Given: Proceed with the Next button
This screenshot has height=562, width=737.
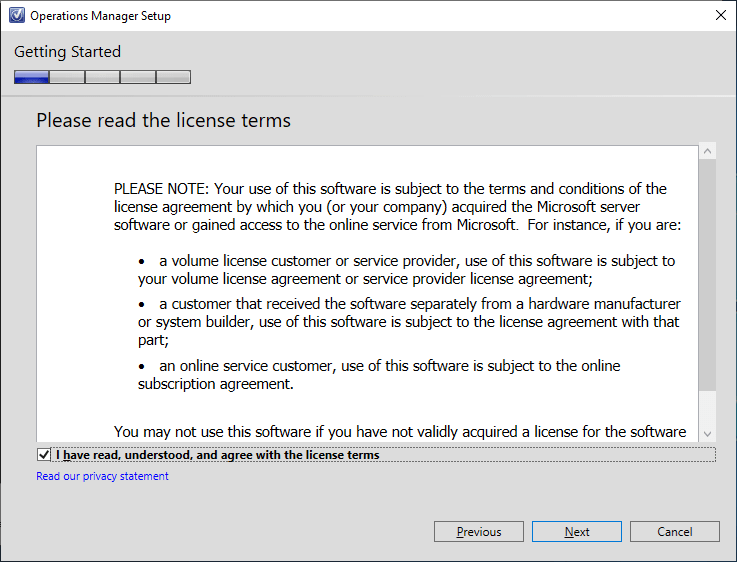Looking at the screenshot, I should tap(577, 532).
